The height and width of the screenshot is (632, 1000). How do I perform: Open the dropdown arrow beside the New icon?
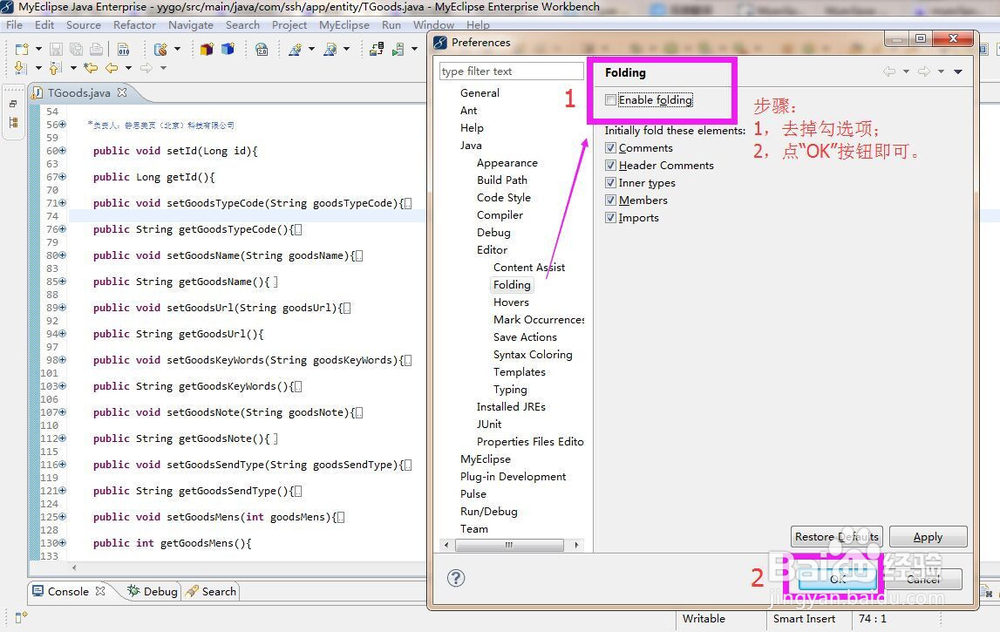[38, 49]
